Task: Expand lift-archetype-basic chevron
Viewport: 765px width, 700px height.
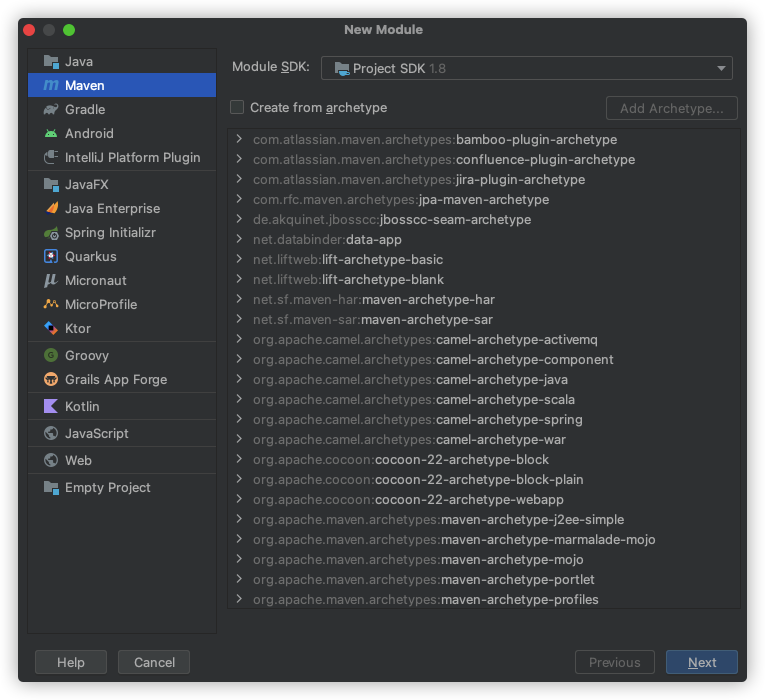Action: tap(239, 259)
